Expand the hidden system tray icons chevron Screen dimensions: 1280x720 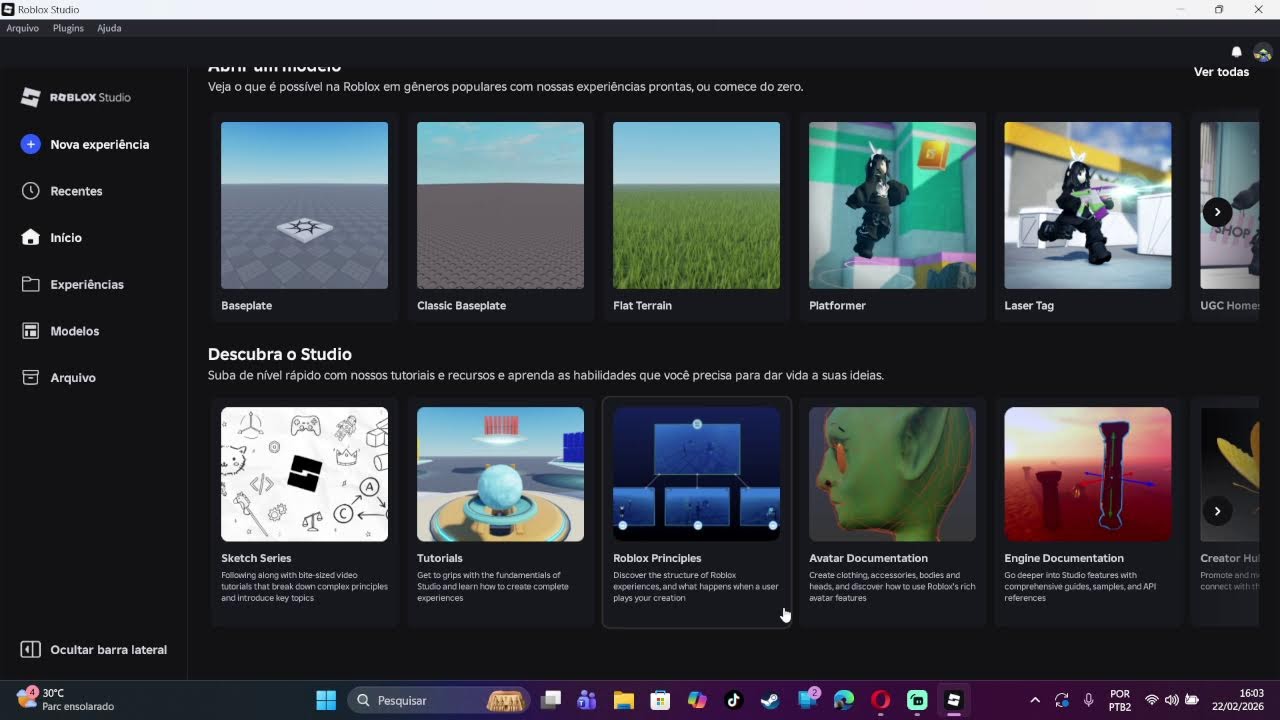(1035, 700)
